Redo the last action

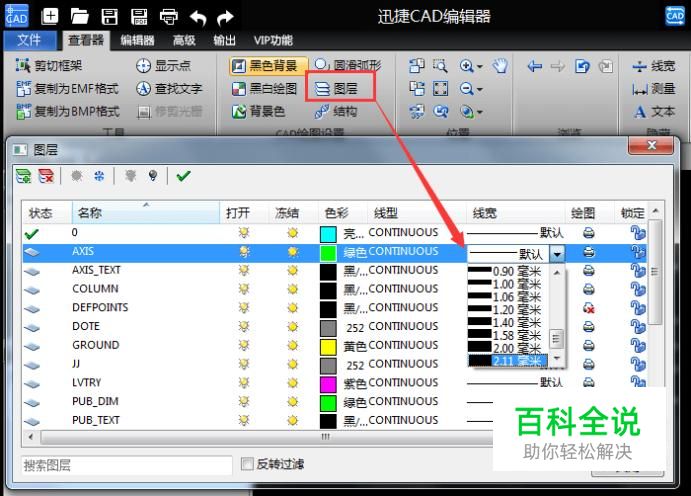225,18
